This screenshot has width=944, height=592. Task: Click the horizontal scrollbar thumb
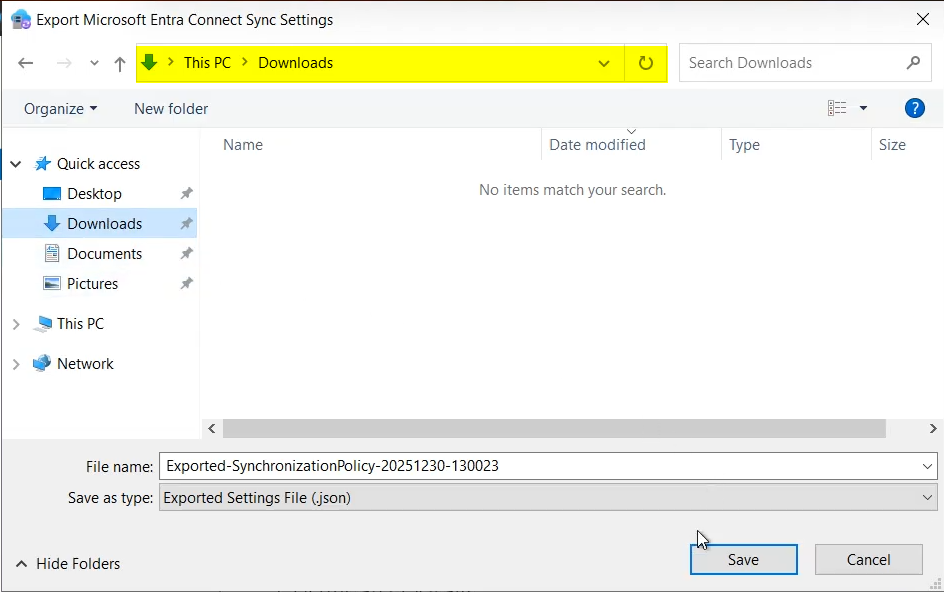point(554,429)
